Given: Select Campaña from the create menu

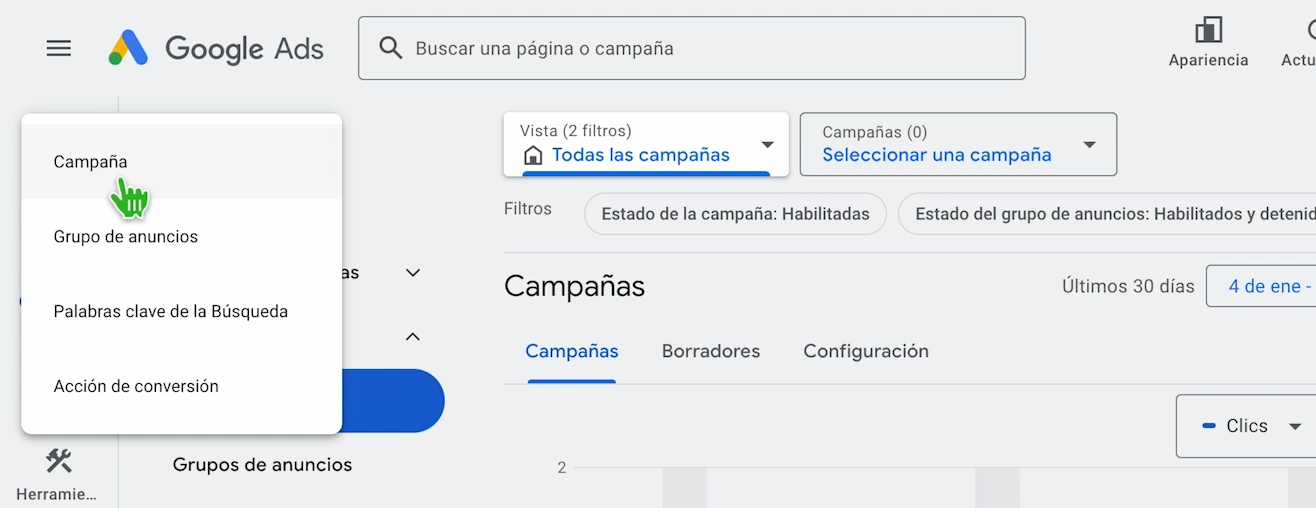Looking at the screenshot, I should point(91,162).
